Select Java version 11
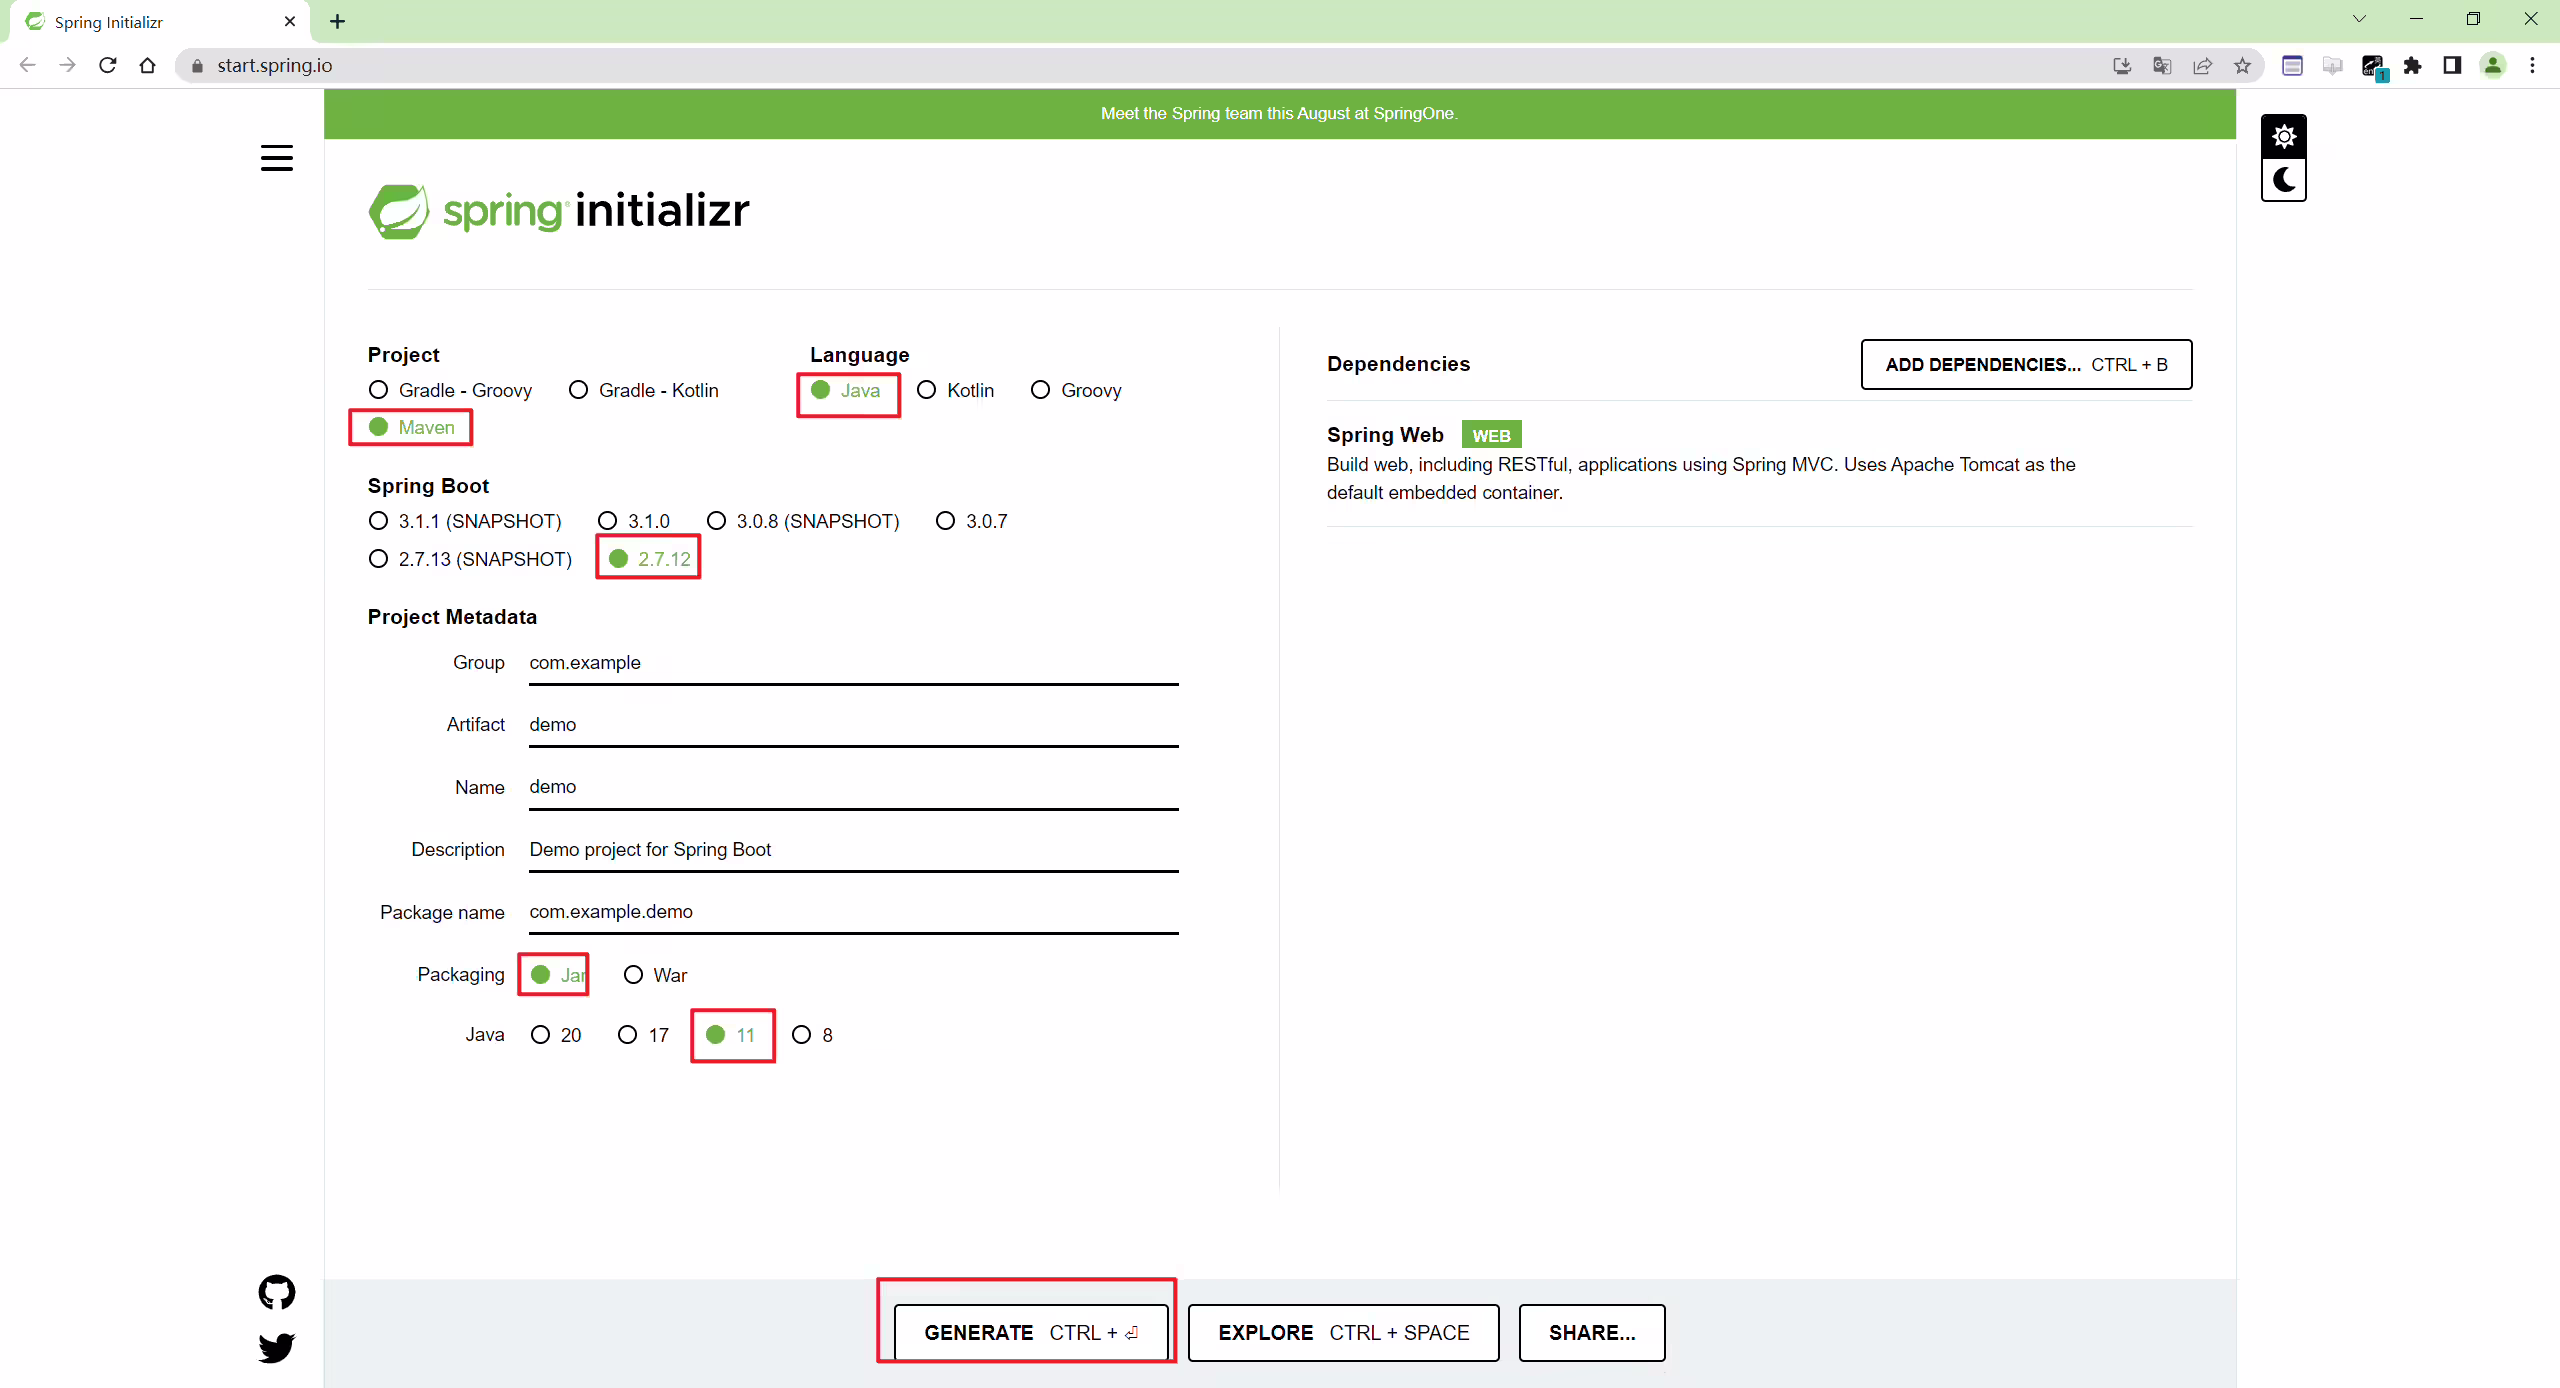This screenshot has width=2560, height=1388. 730,1035
